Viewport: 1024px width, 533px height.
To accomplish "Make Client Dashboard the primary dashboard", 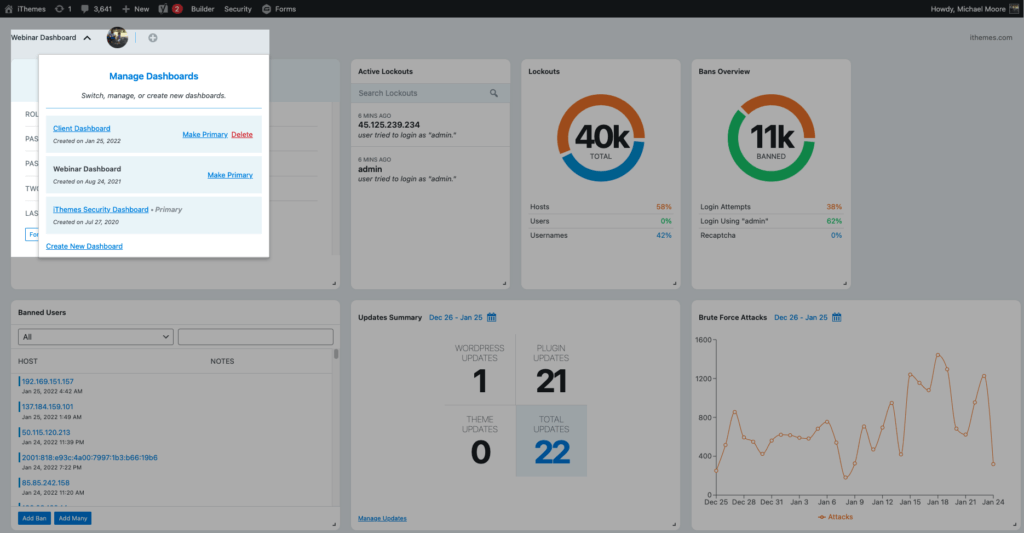I will pos(205,135).
